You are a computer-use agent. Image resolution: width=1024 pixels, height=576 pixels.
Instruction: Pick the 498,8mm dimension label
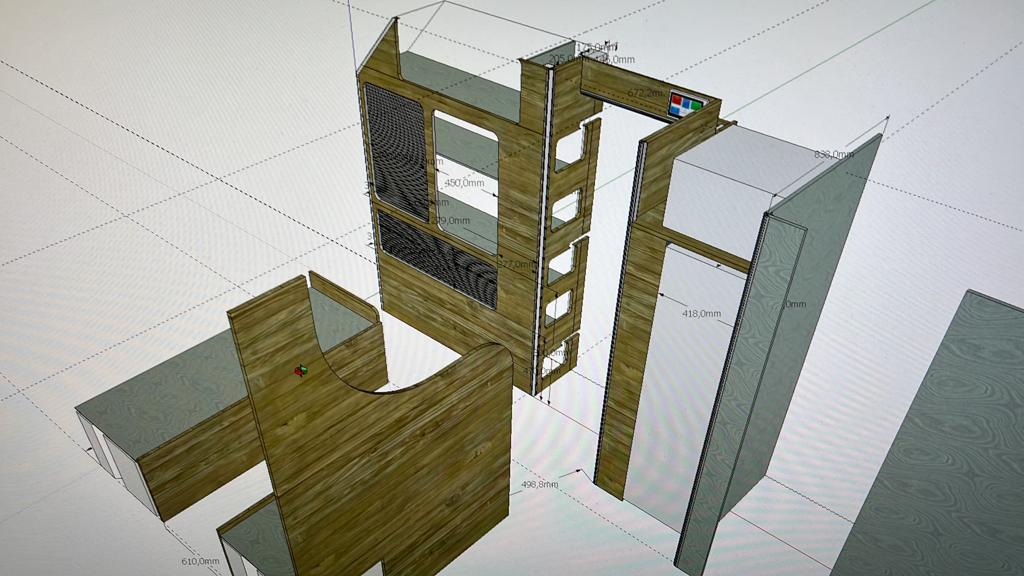pyautogui.click(x=539, y=485)
